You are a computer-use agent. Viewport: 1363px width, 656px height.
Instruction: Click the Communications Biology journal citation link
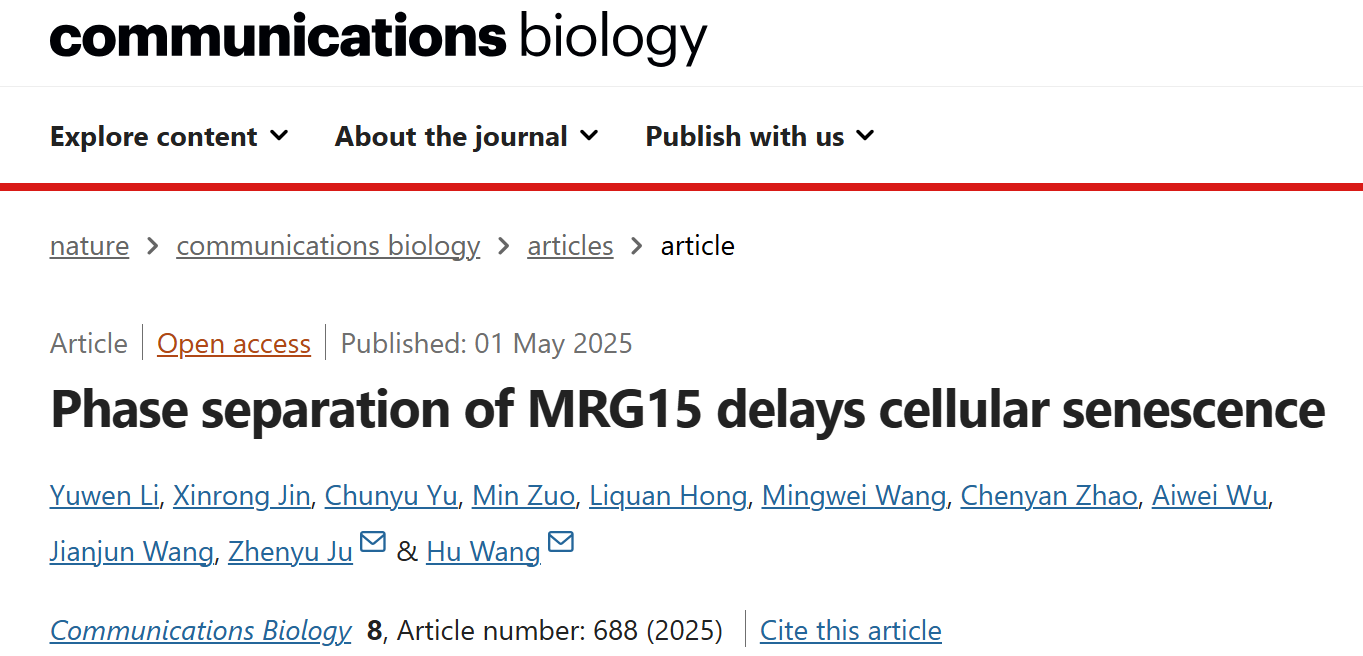(x=201, y=631)
